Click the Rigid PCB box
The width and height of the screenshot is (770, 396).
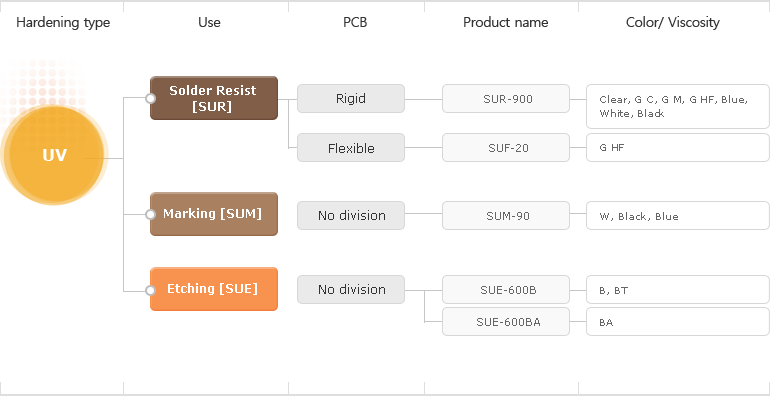click(351, 98)
